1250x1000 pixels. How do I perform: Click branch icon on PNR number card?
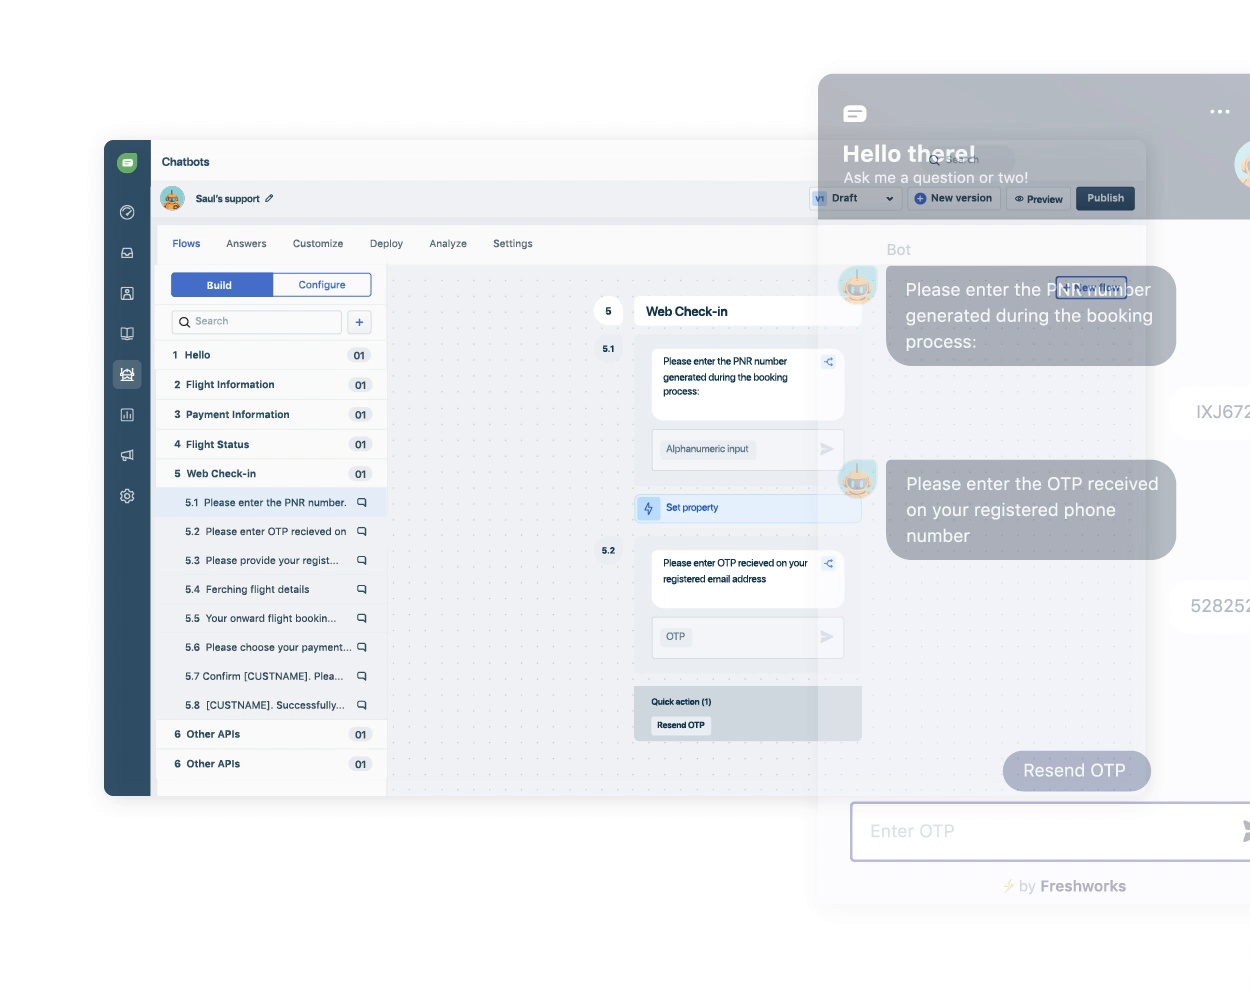pyautogui.click(x=828, y=362)
